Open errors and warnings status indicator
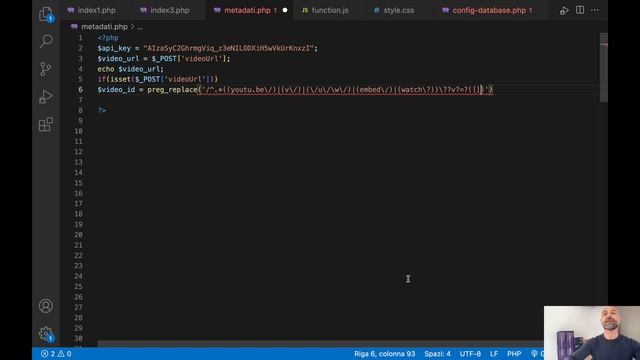 (56, 354)
